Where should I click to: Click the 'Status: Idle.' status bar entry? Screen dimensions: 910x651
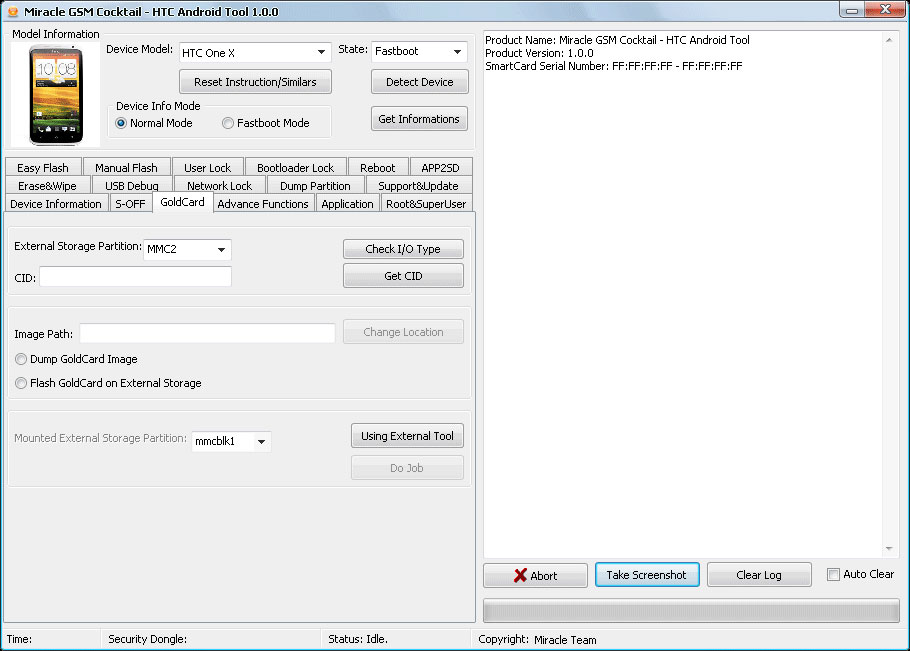[358, 639]
